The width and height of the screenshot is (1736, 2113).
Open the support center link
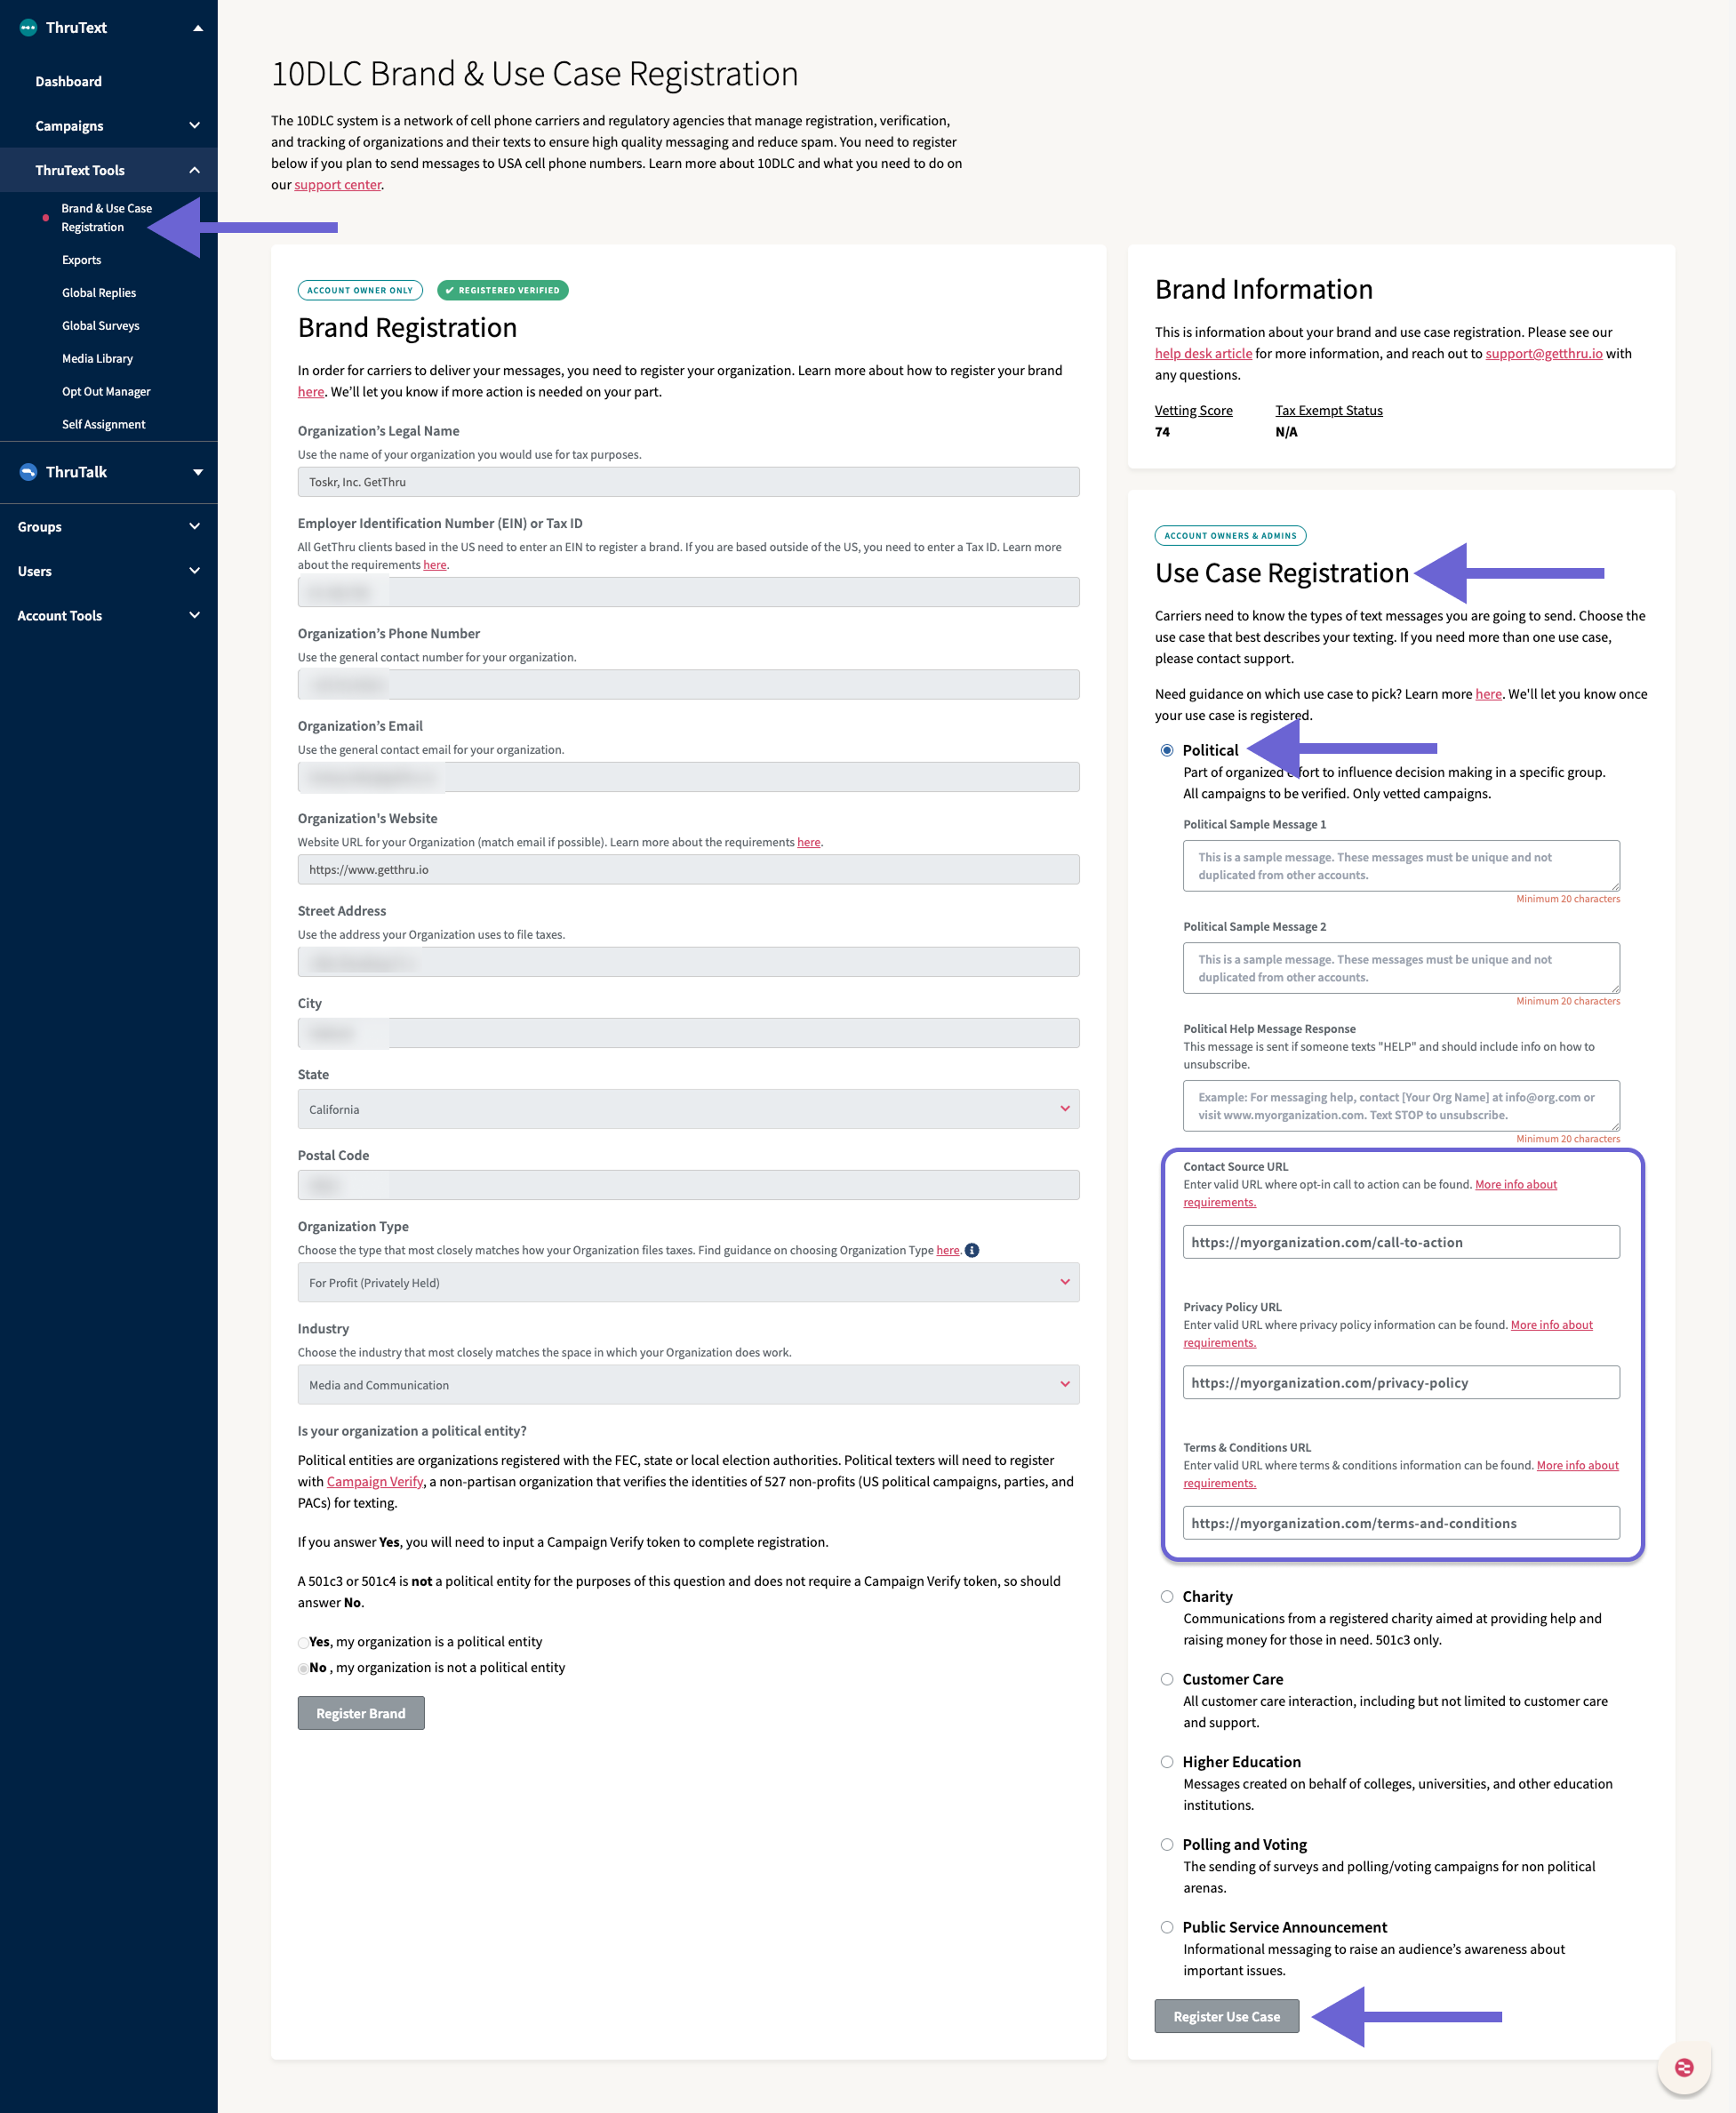337,184
